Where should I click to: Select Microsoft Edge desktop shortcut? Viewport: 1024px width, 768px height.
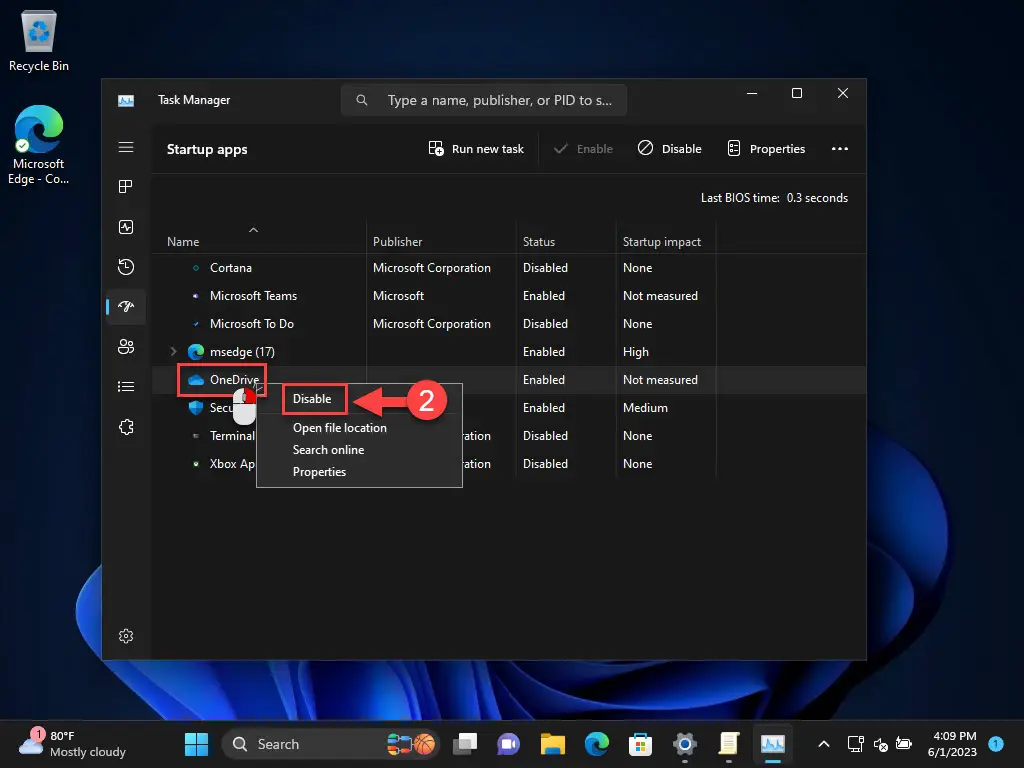tap(39, 145)
